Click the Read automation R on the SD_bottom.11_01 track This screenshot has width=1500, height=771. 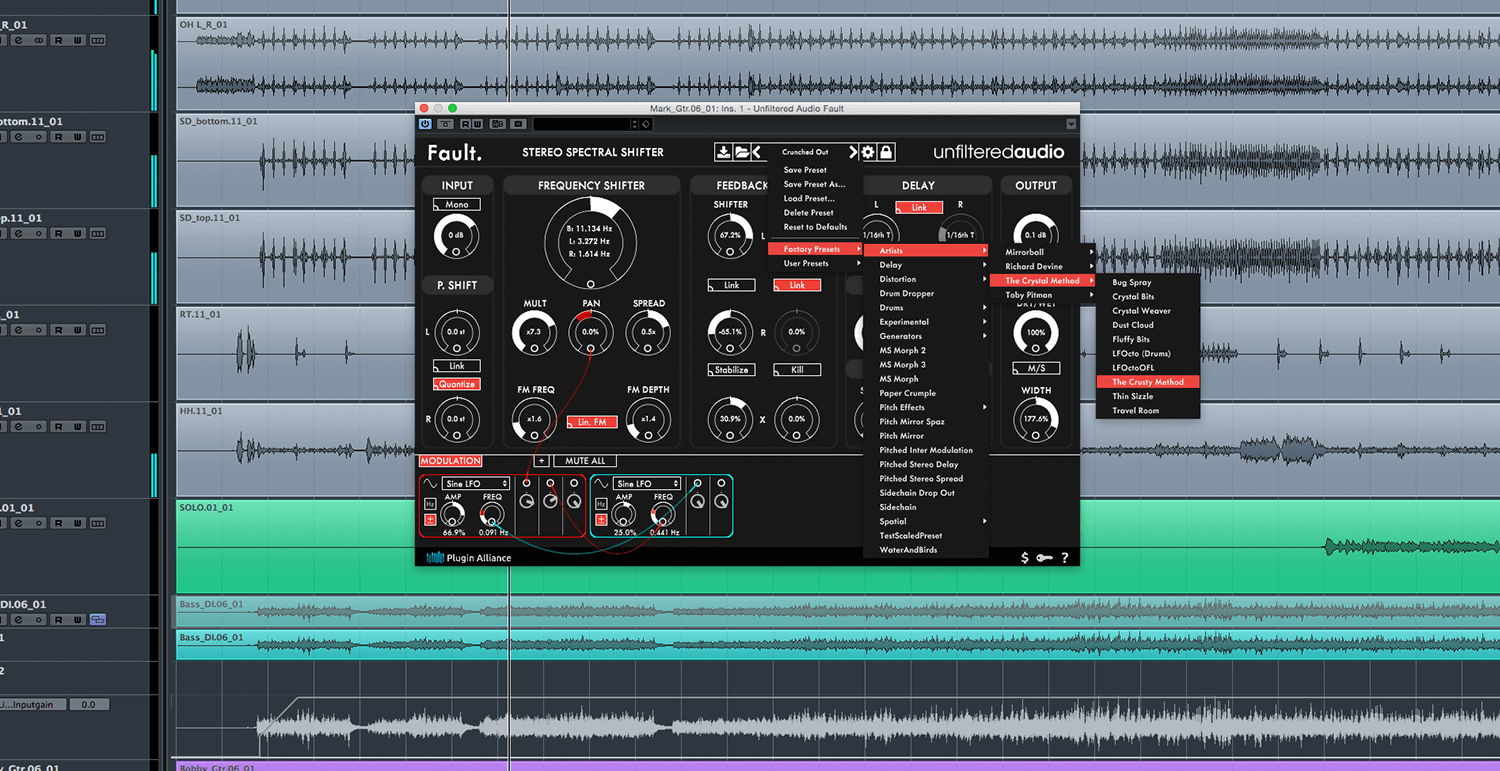point(58,137)
